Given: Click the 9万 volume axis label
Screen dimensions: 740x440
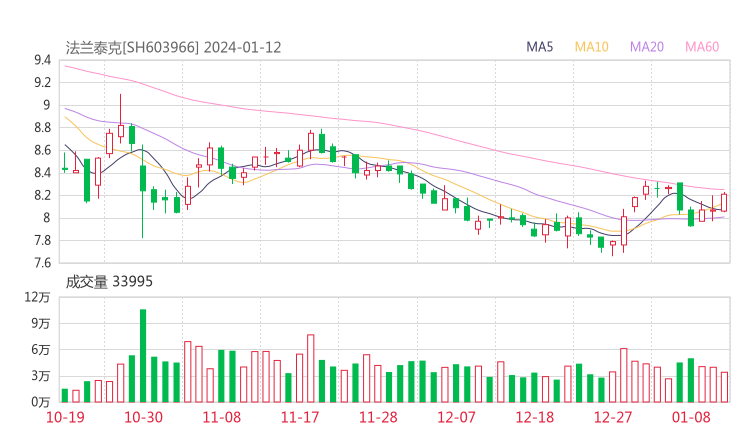Looking at the screenshot, I should click(41, 324).
